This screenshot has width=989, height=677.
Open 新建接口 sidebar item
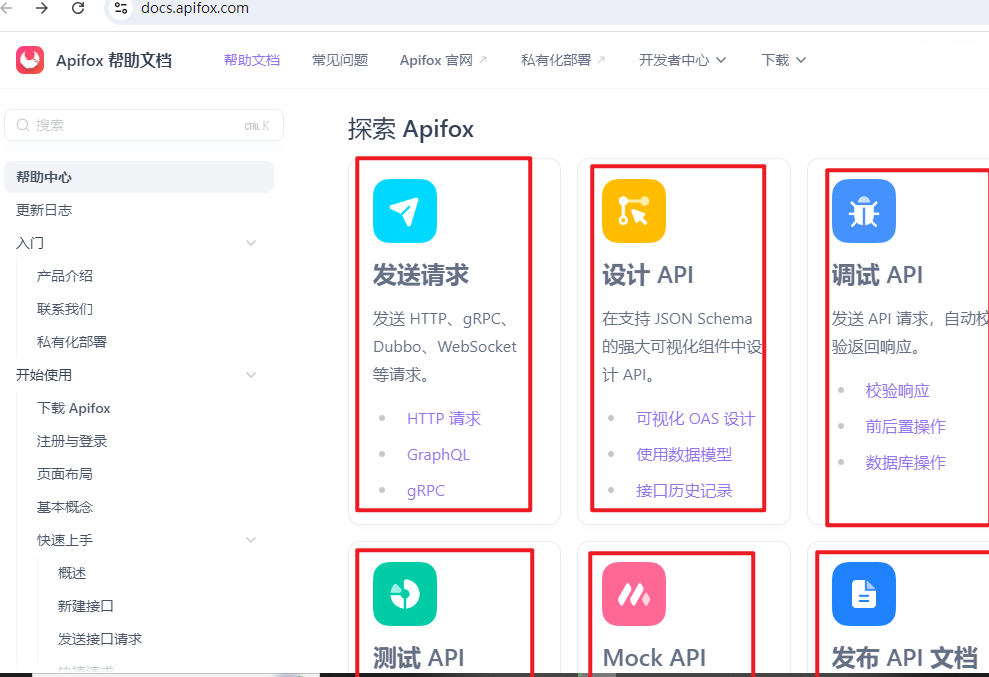85,606
